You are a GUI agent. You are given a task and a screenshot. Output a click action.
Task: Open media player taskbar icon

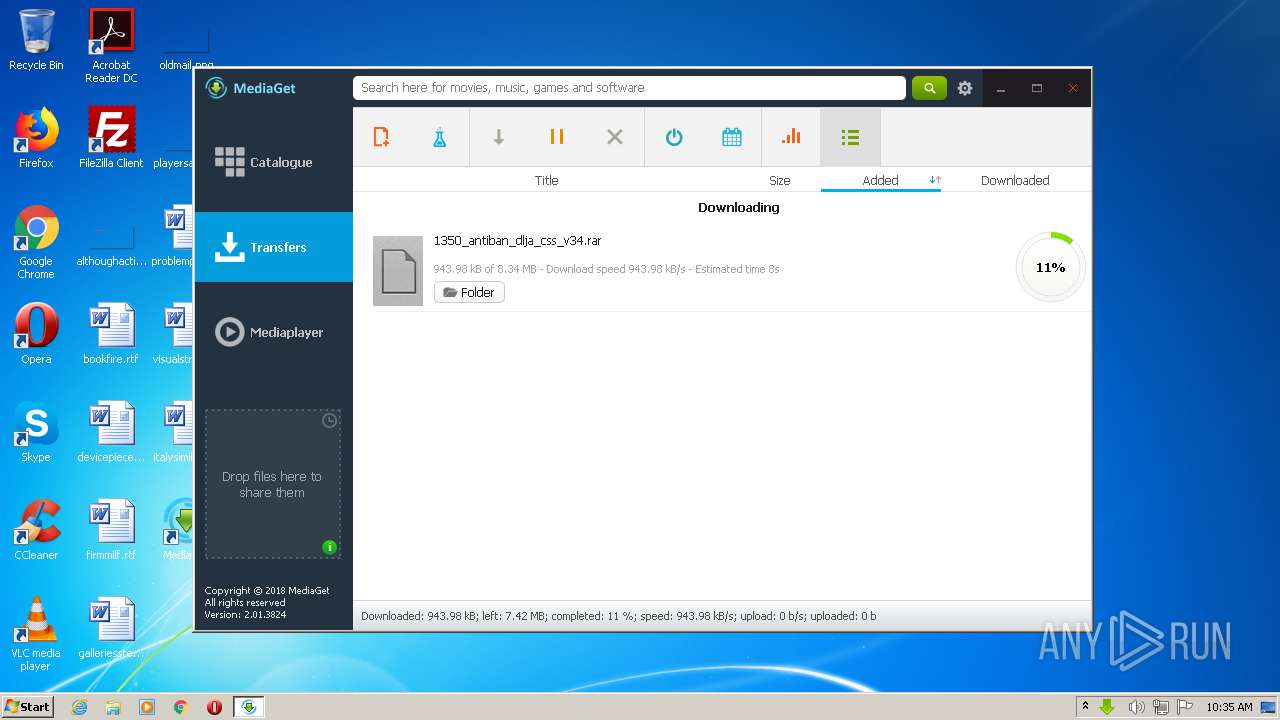(x=147, y=707)
